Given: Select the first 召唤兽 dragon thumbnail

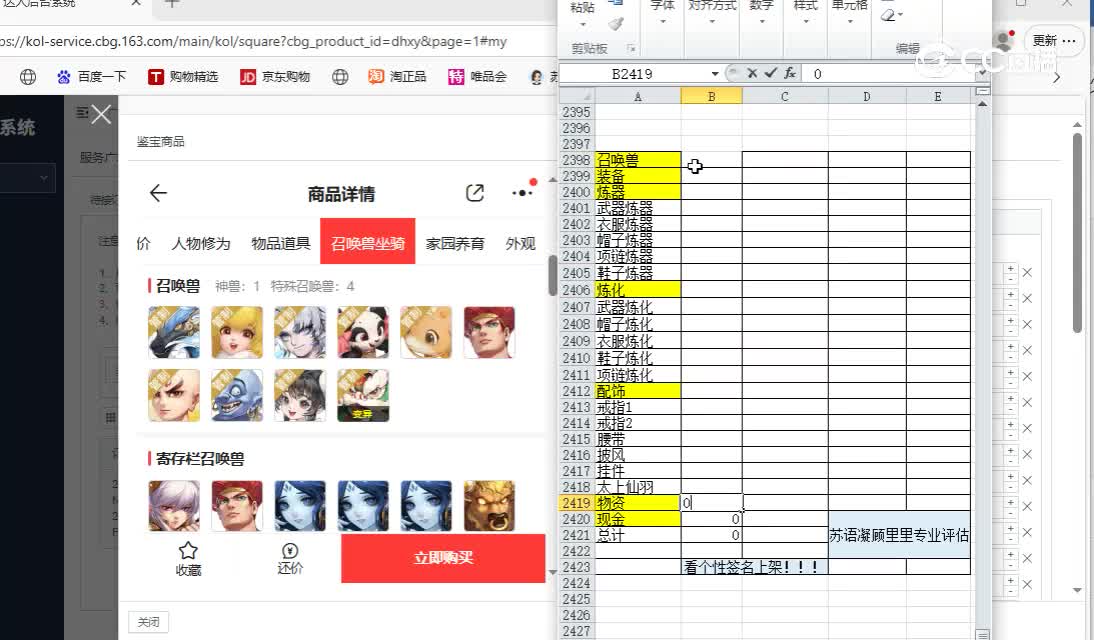Looking at the screenshot, I should [174, 332].
